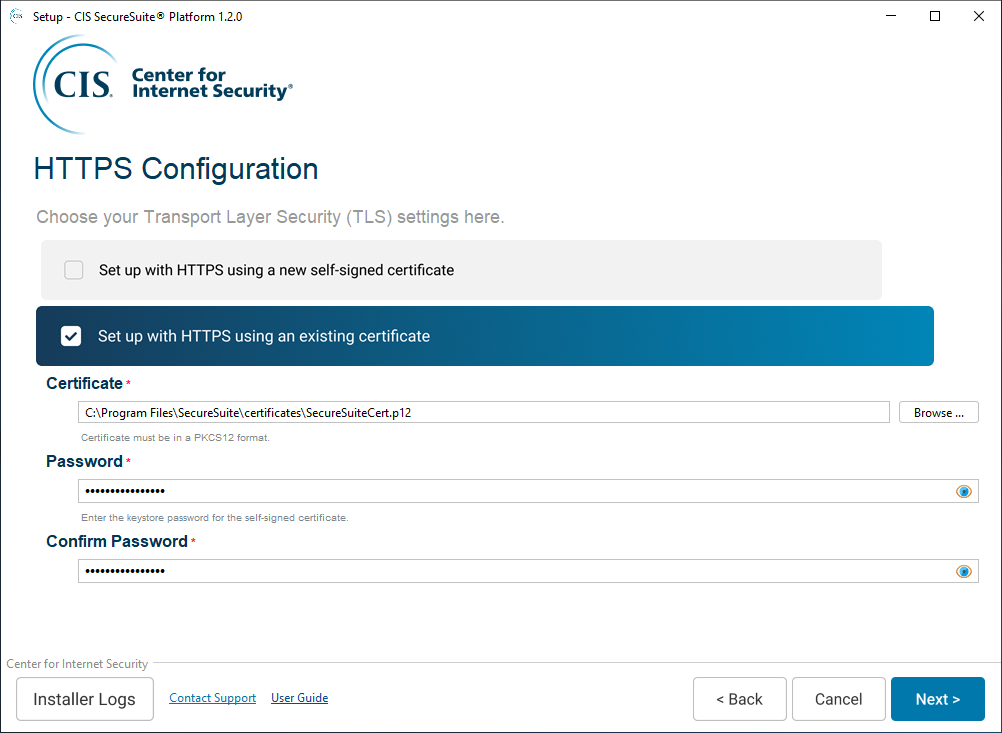Show the Password field characters via eye icon
Image resolution: width=1002 pixels, height=733 pixels.
pos(964,491)
